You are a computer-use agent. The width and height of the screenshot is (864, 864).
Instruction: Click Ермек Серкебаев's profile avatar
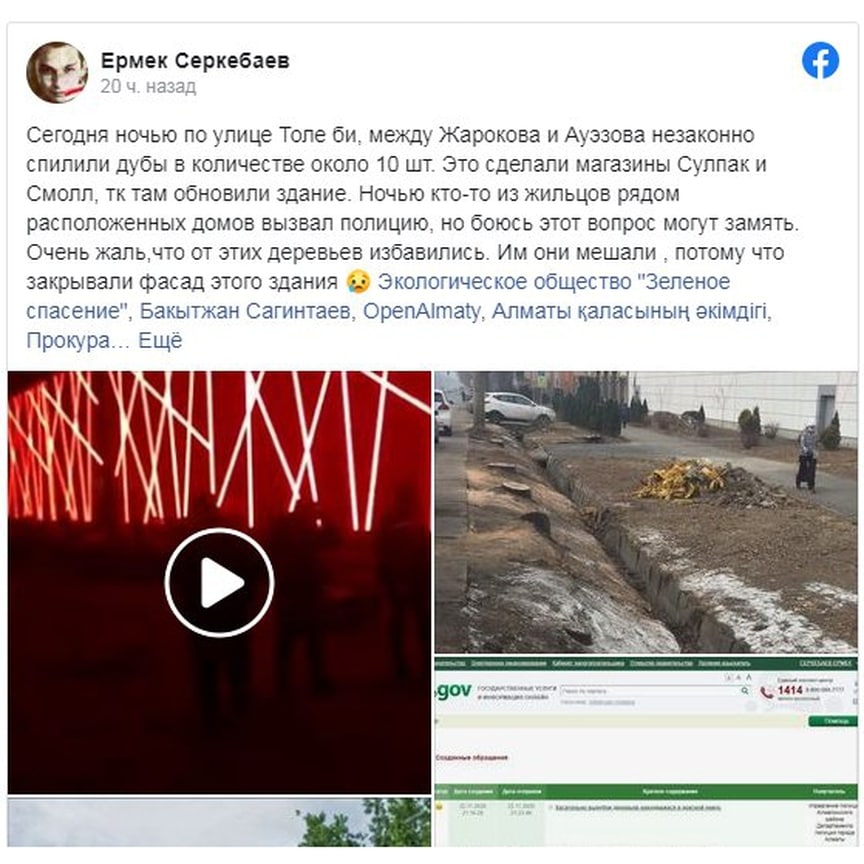point(57,72)
